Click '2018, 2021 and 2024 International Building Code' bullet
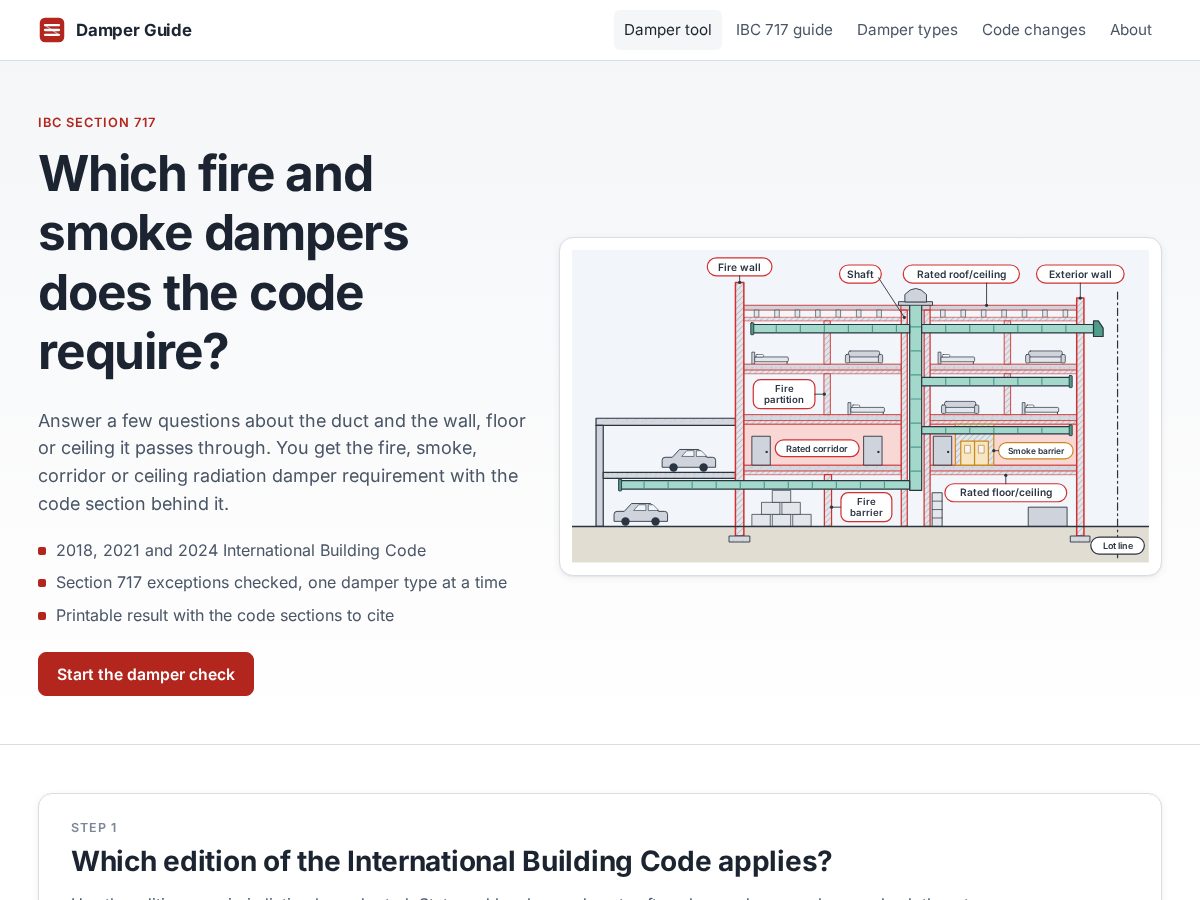Viewport: 1200px width, 900px height. 241,550
